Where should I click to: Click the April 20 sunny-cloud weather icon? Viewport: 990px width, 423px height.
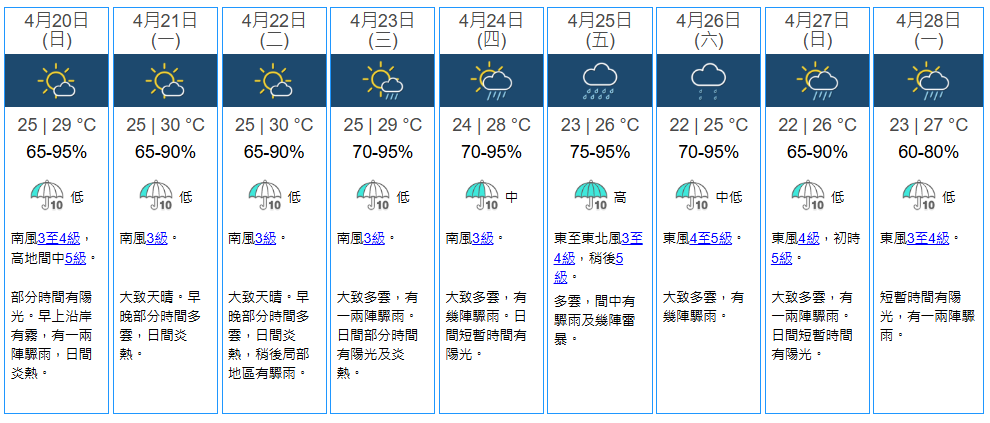click(x=56, y=81)
